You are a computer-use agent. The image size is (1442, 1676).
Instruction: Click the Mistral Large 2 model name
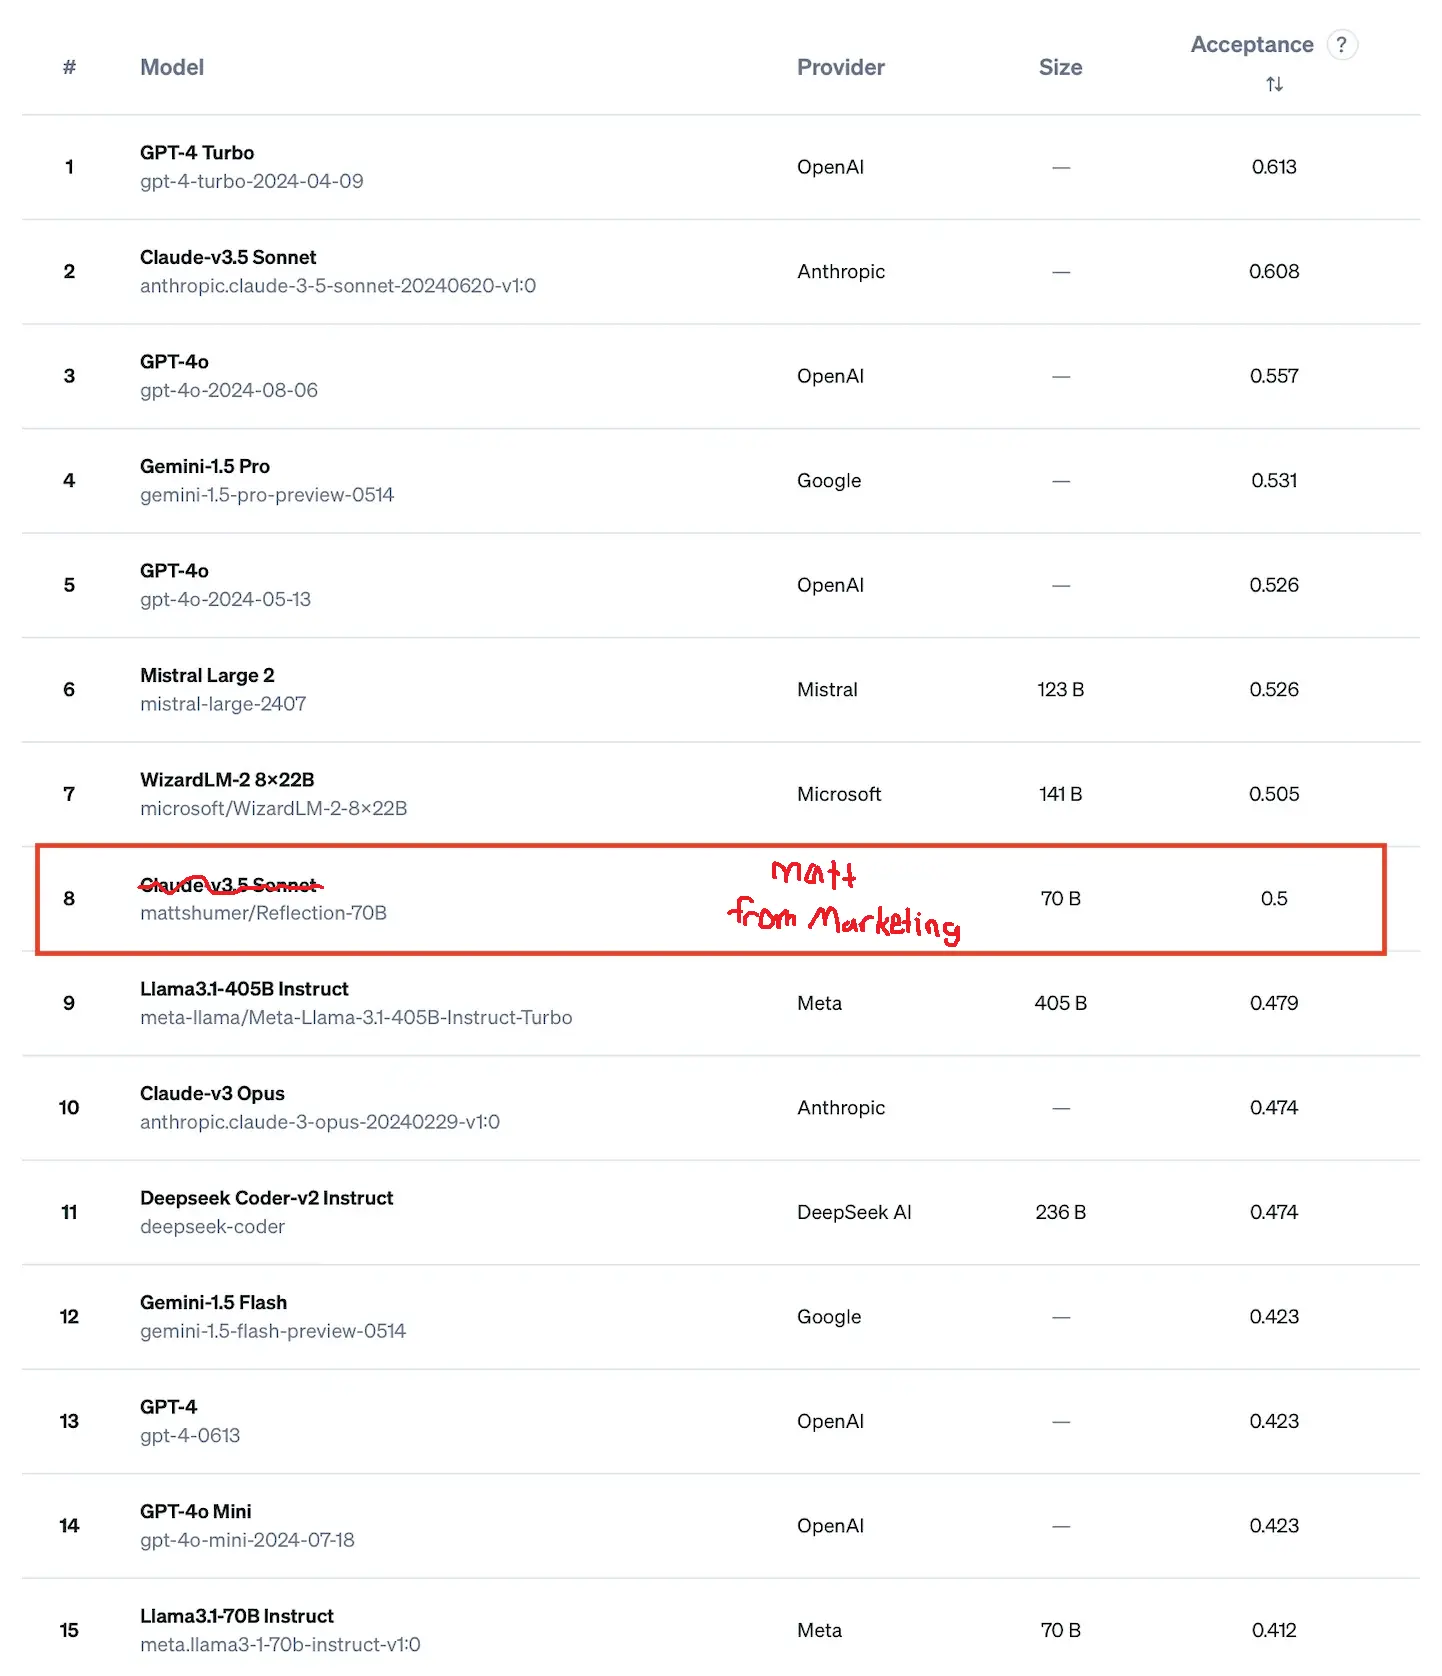coord(207,675)
